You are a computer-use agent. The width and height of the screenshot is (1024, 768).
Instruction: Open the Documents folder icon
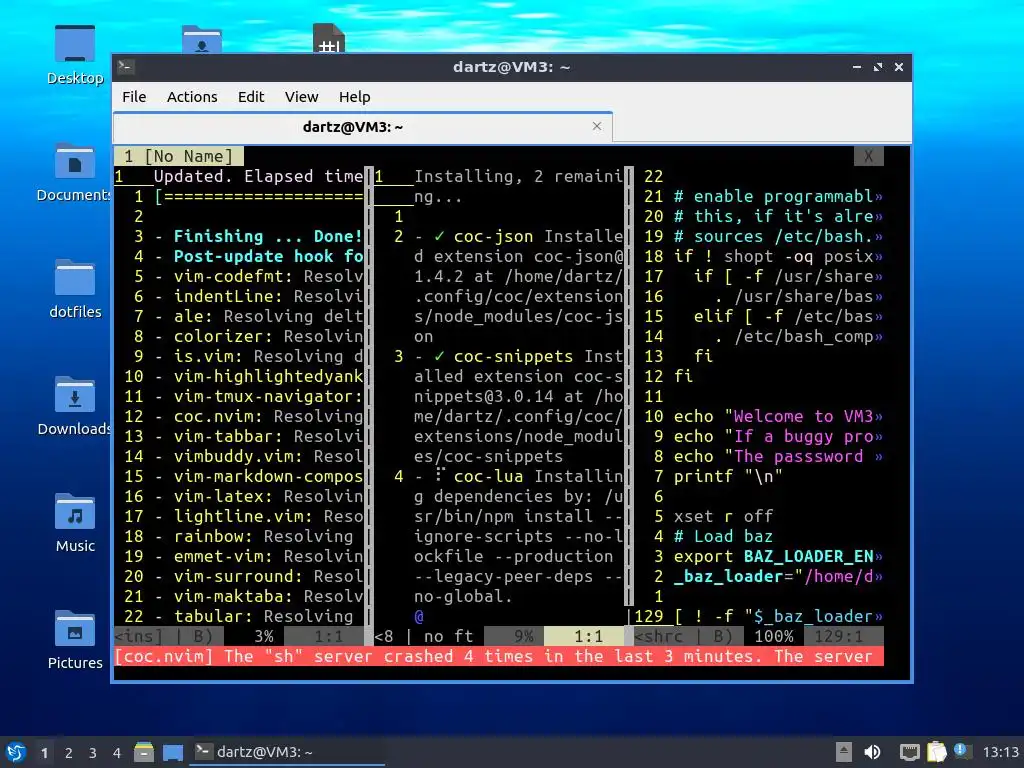pyautogui.click(x=74, y=161)
